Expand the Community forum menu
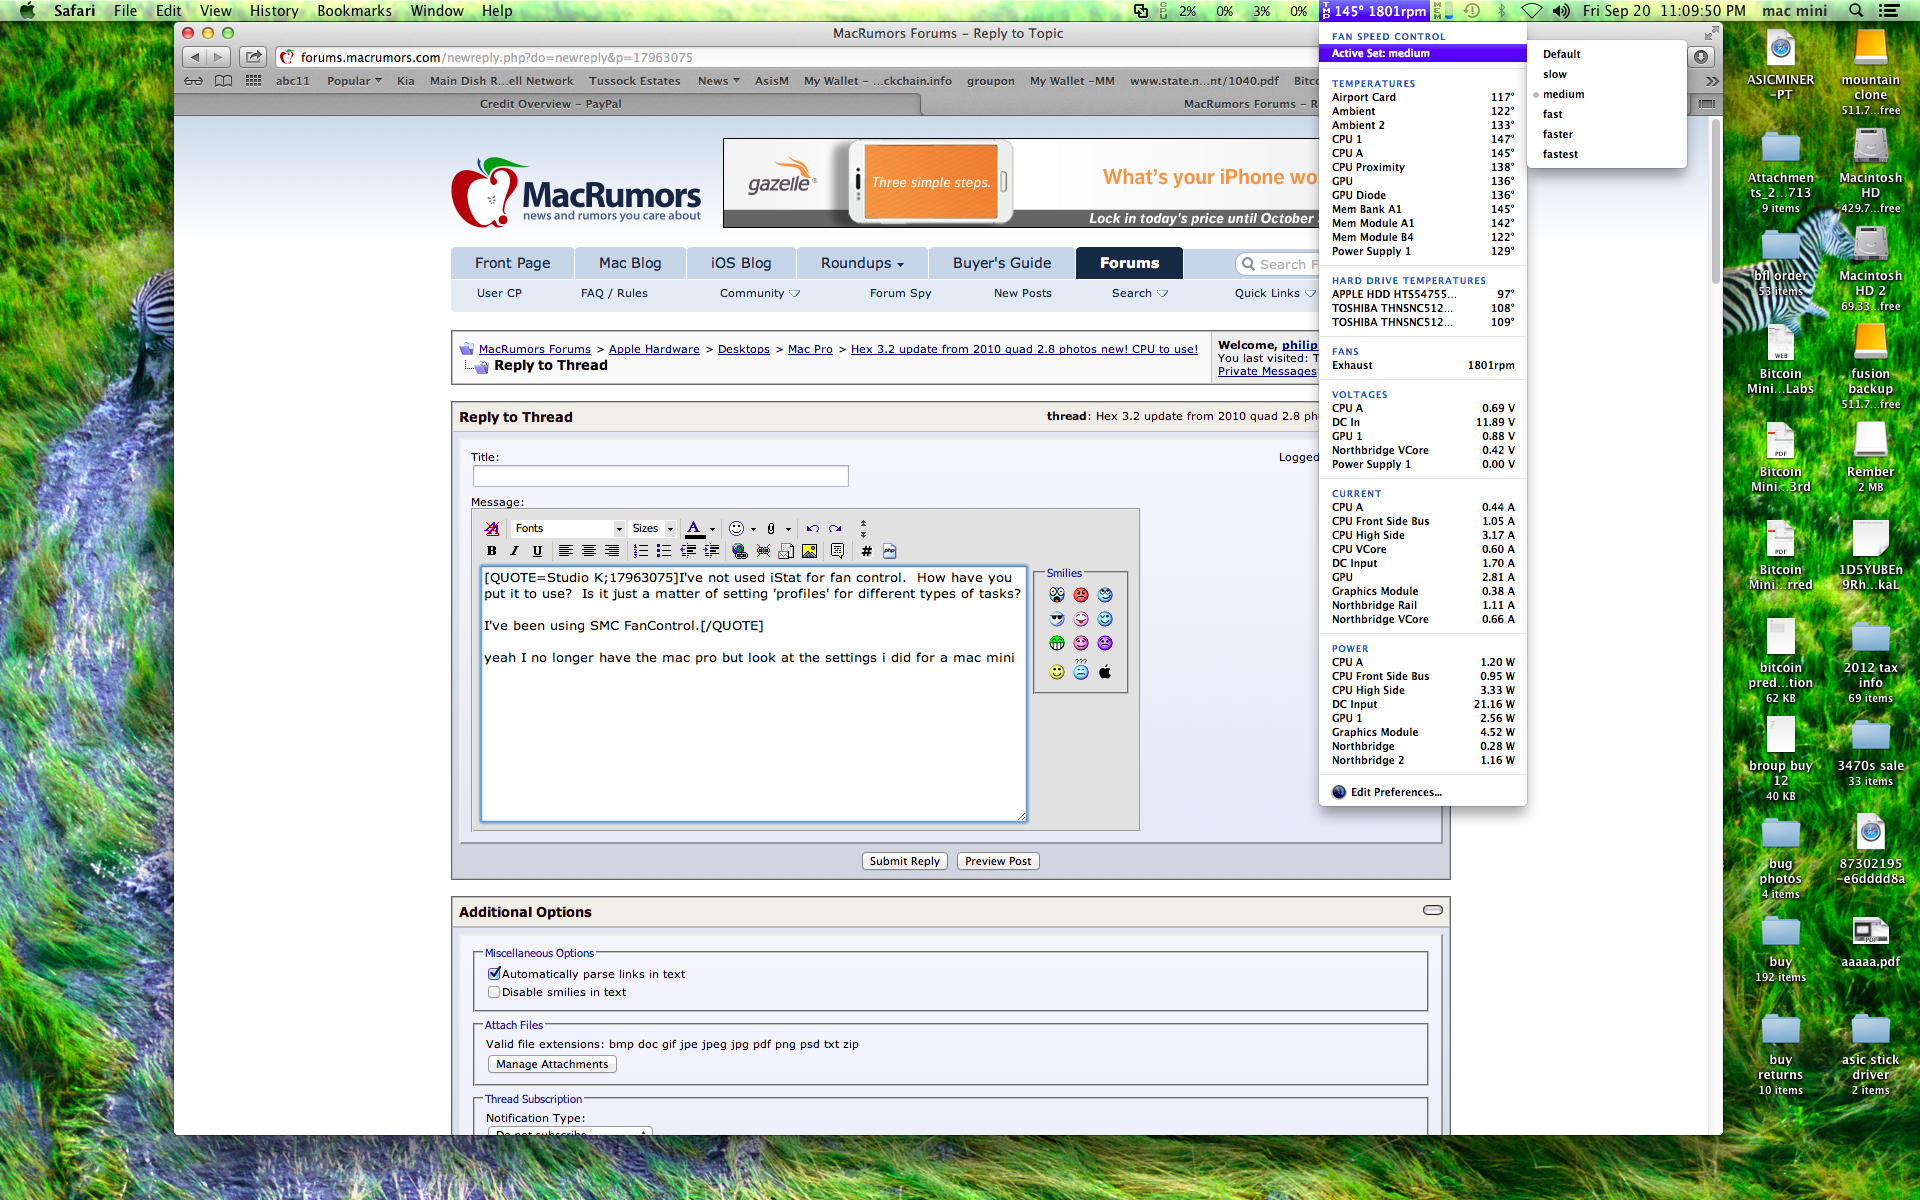This screenshot has width=1920, height=1200. click(760, 293)
